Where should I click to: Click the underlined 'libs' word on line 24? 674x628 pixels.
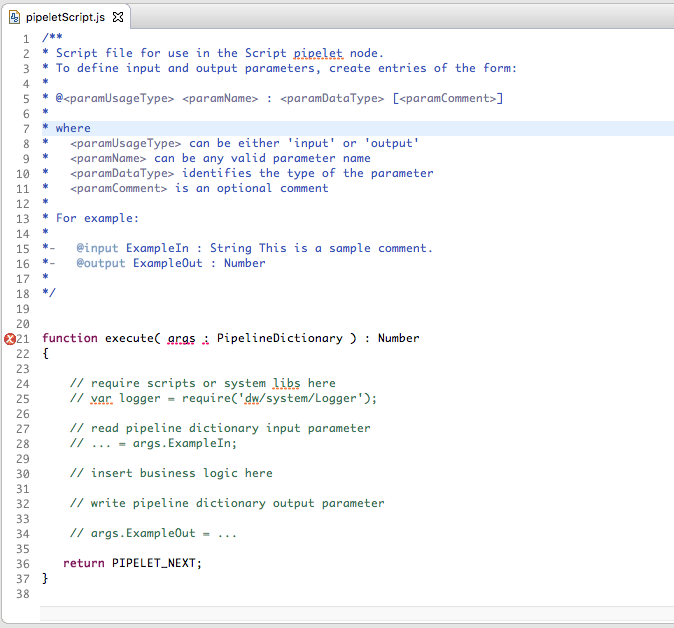(286, 383)
